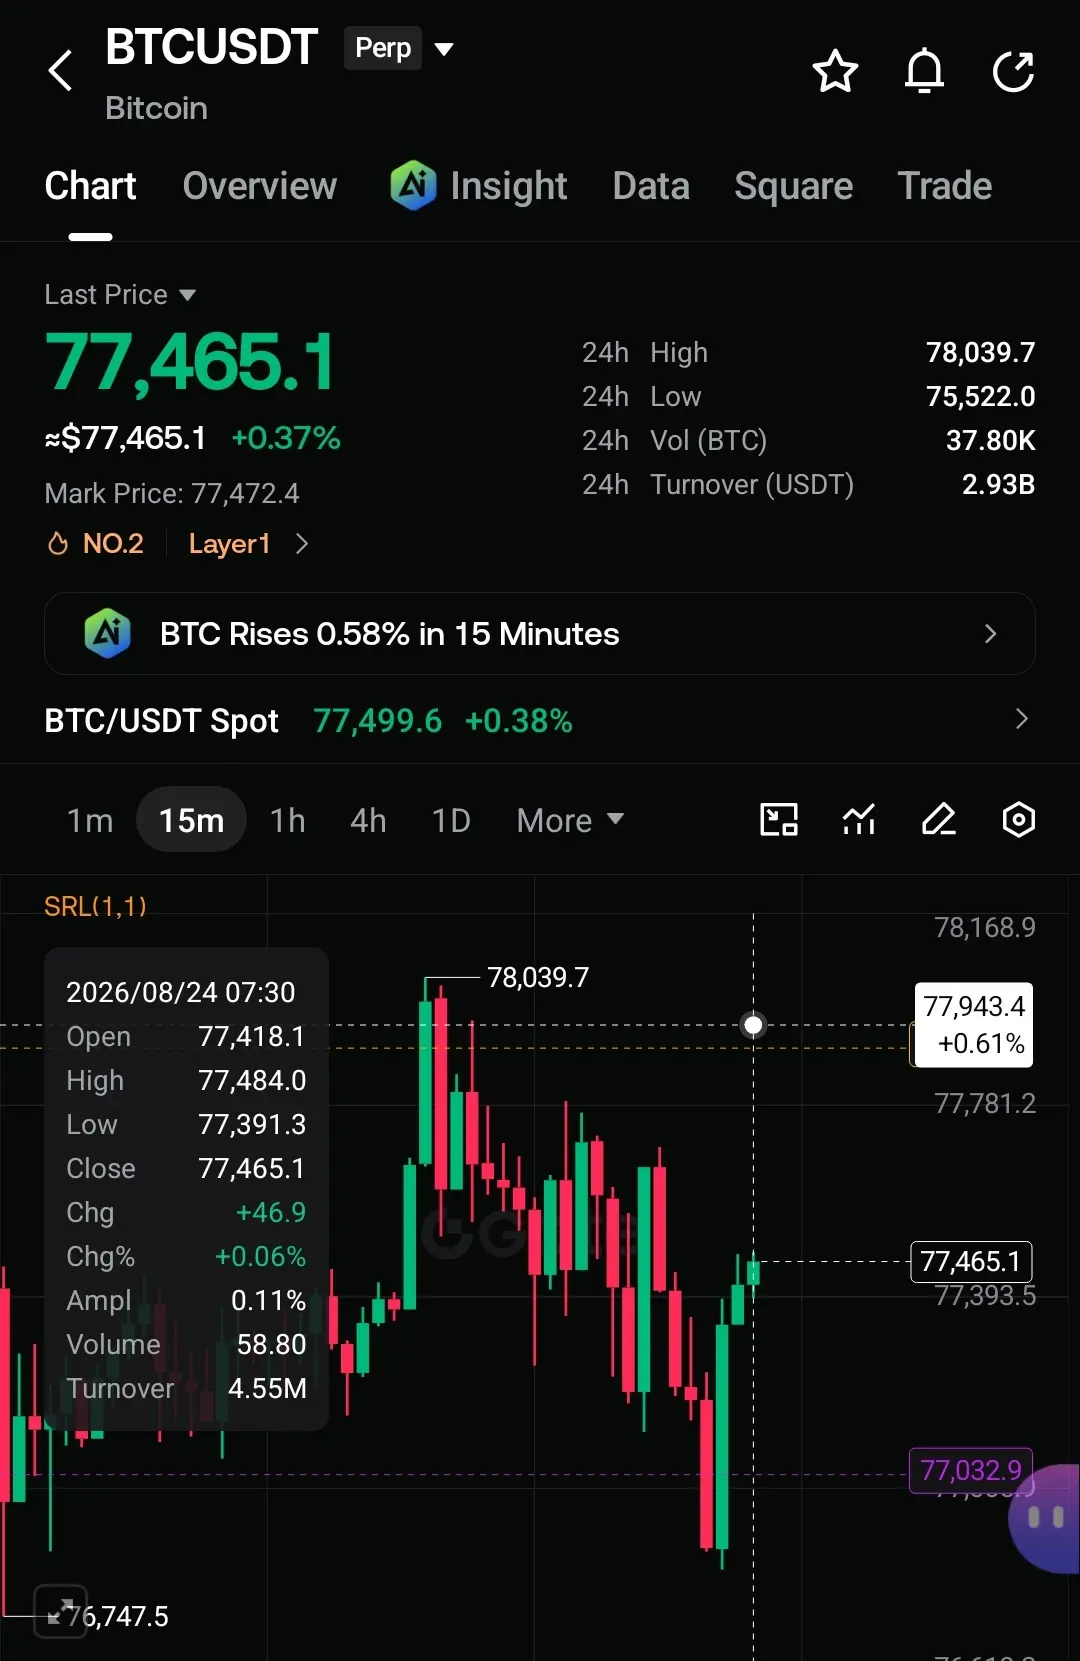Tap the candle date 2026/08/24 07:30
1080x1661 pixels.
pos(181,992)
